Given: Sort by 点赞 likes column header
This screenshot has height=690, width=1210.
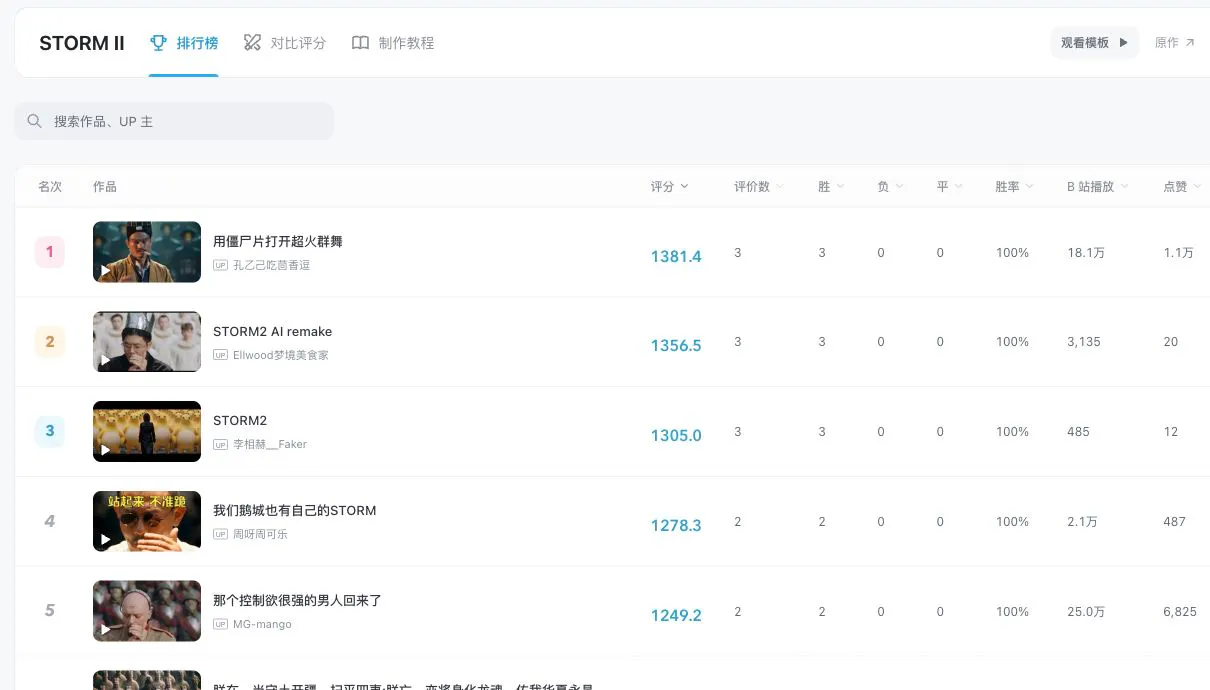Looking at the screenshot, I should click(1182, 187).
